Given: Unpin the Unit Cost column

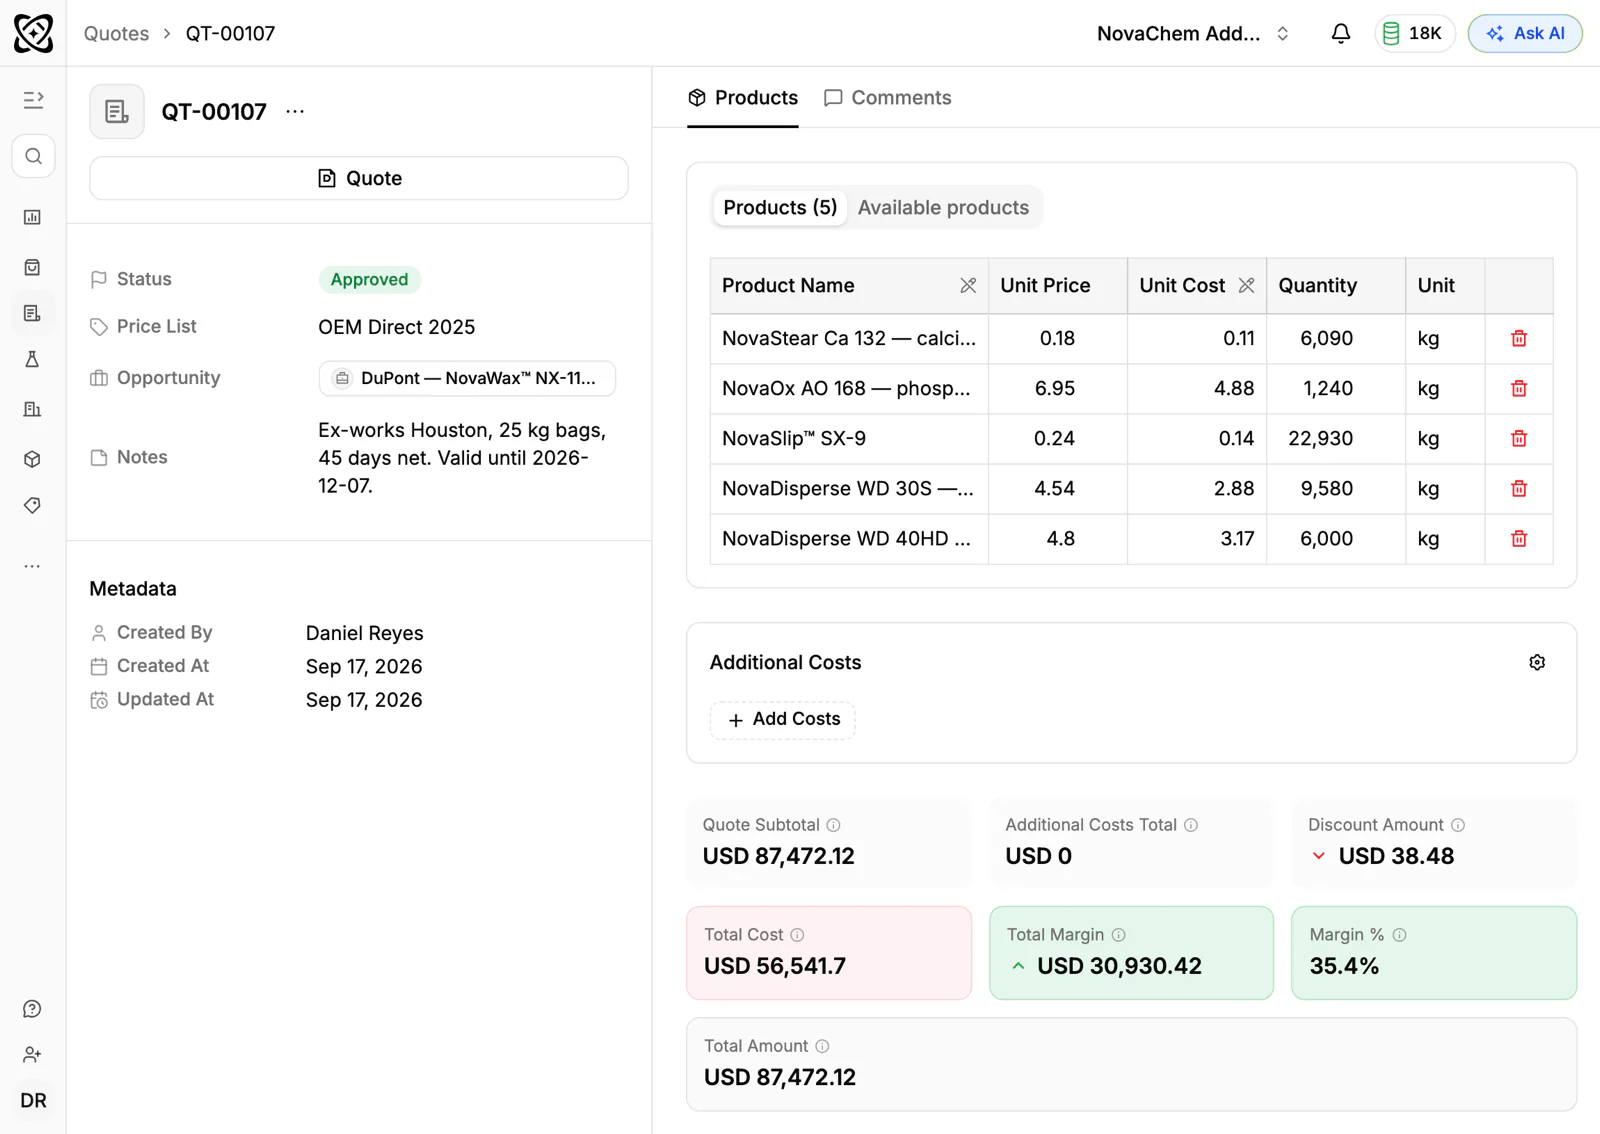Looking at the screenshot, I should point(1246,286).
